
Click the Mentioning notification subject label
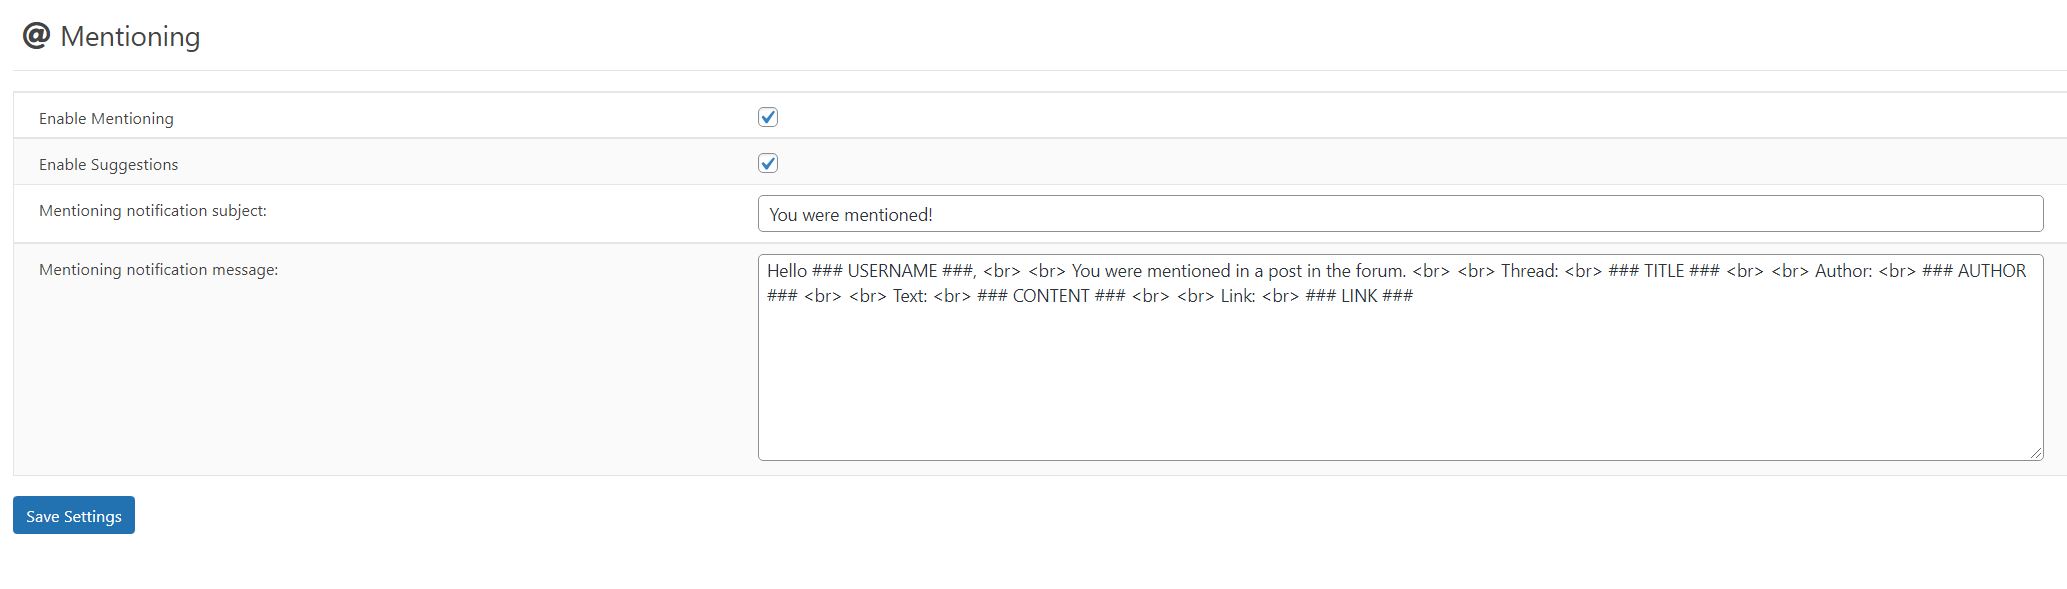pyautogui.click(x=153, y=210)
